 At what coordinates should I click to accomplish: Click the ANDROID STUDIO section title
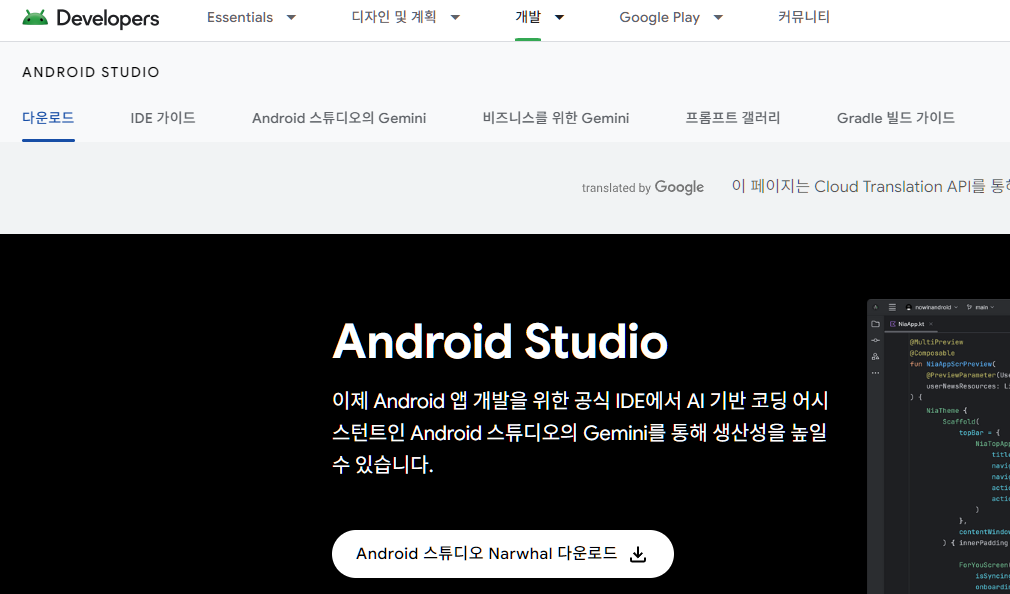click(91, 72)
